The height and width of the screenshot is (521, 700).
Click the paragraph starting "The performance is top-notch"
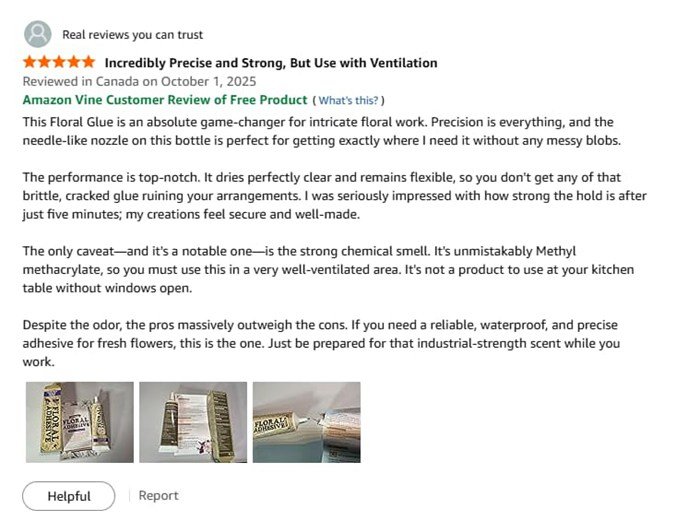click(x=330, y=205)
